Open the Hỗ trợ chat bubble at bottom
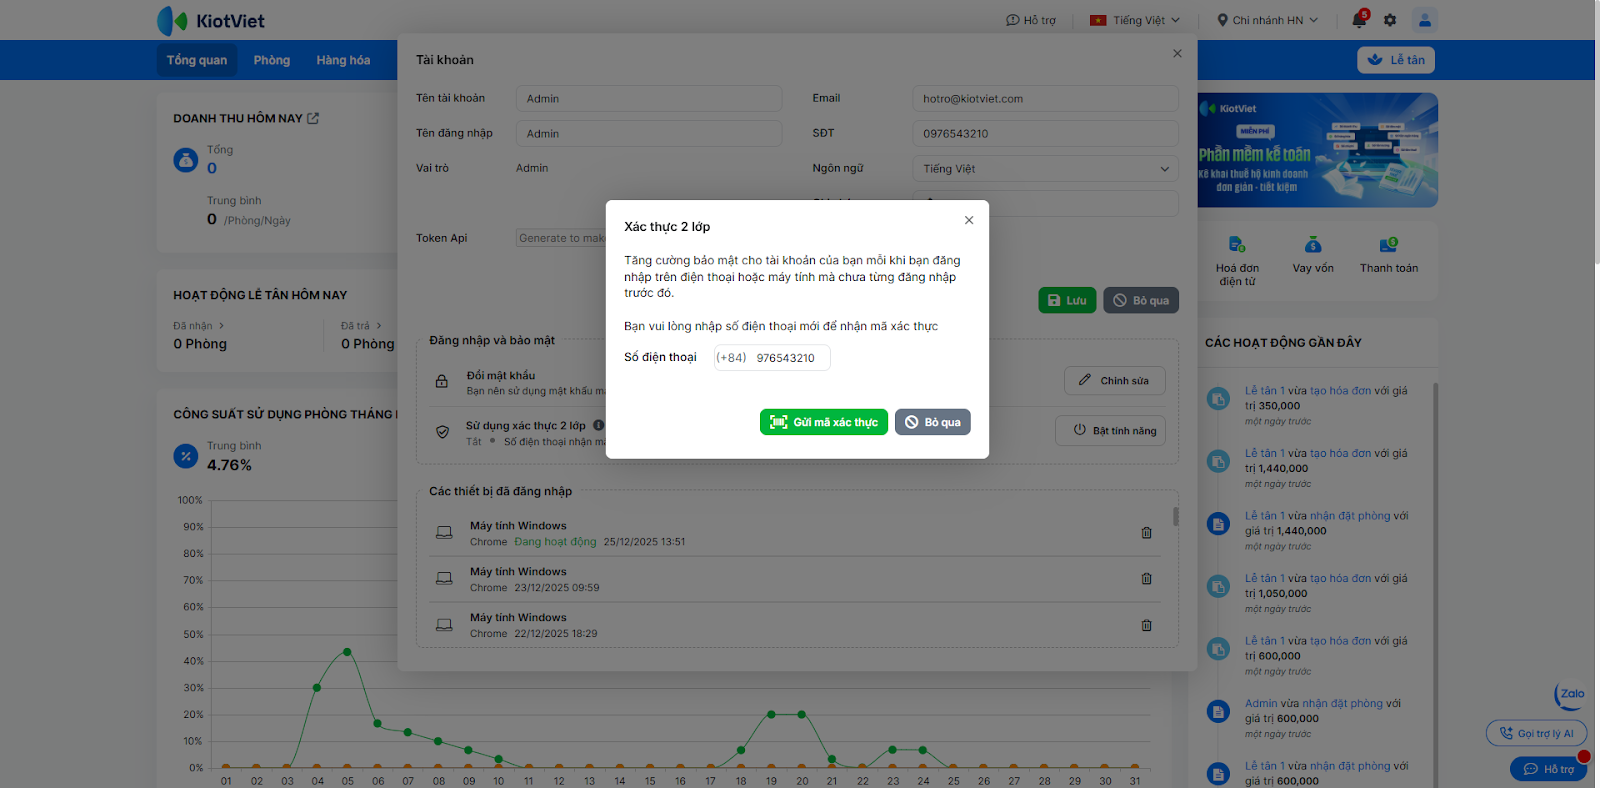The image size is (1600, 788). click(1549, 769)
